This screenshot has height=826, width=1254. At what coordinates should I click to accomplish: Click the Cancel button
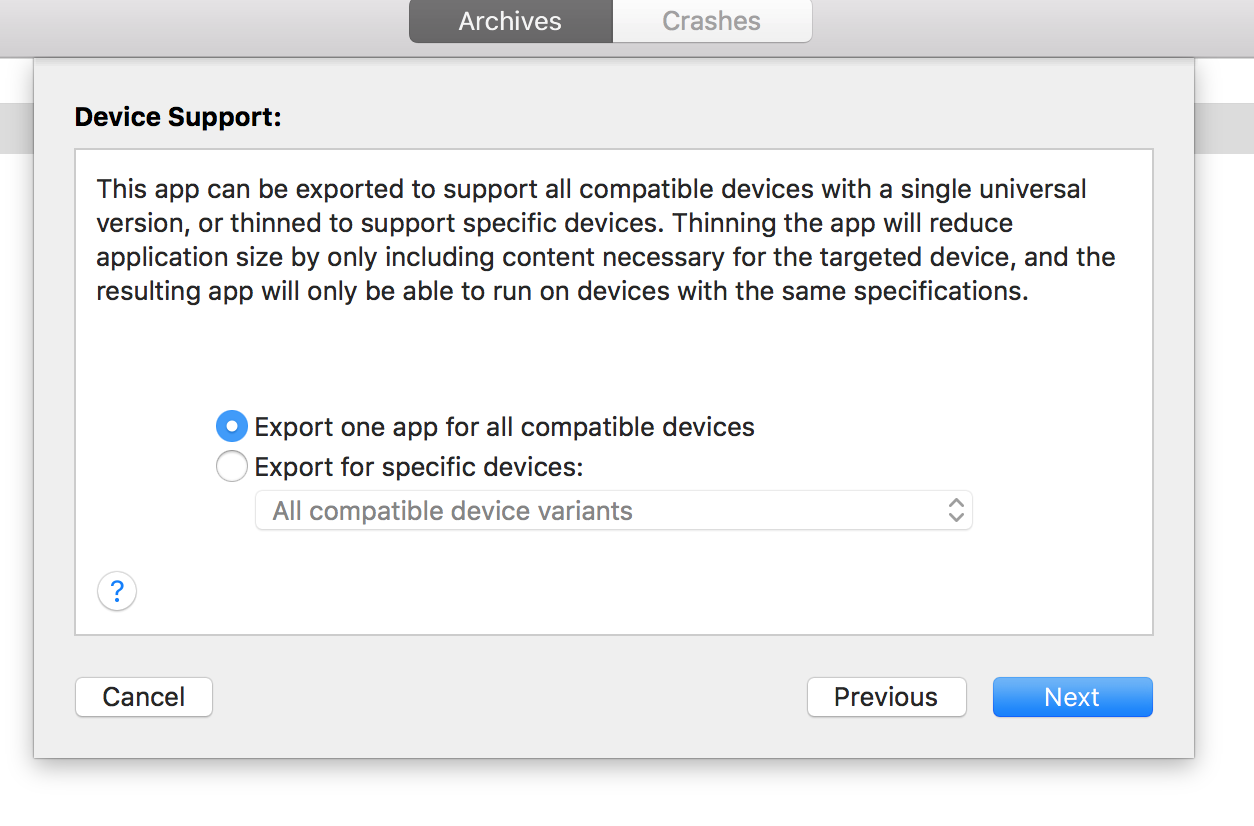coord(144,697)
